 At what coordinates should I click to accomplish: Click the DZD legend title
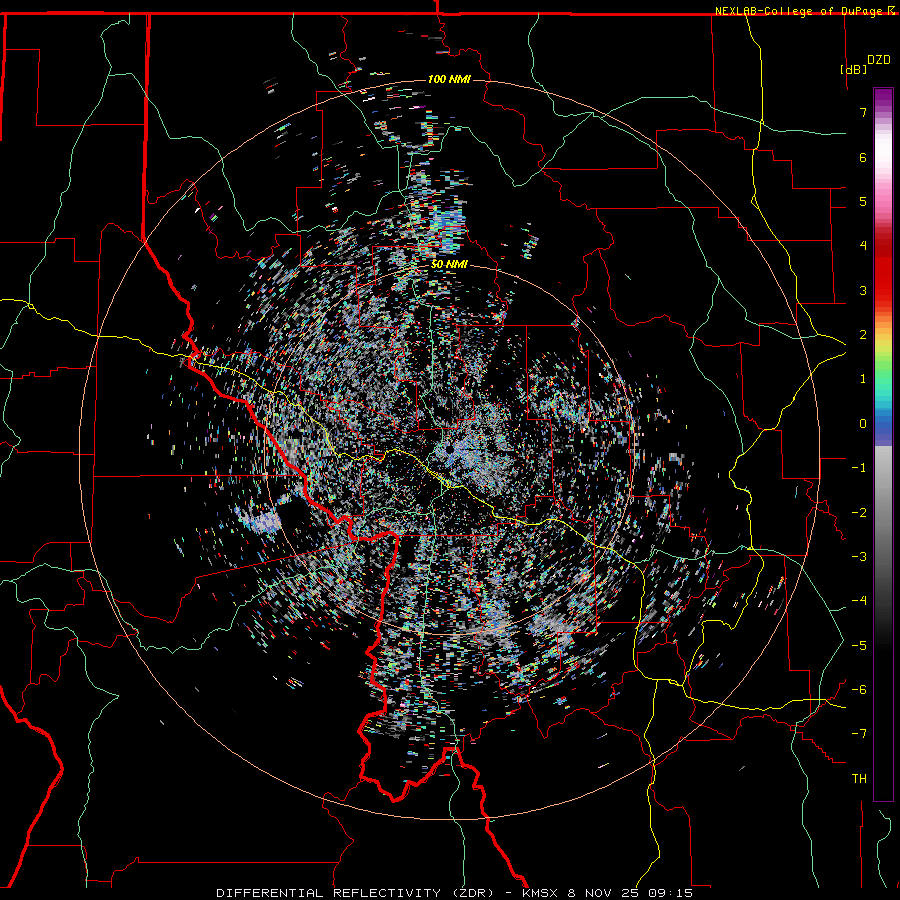coord(879,60)
